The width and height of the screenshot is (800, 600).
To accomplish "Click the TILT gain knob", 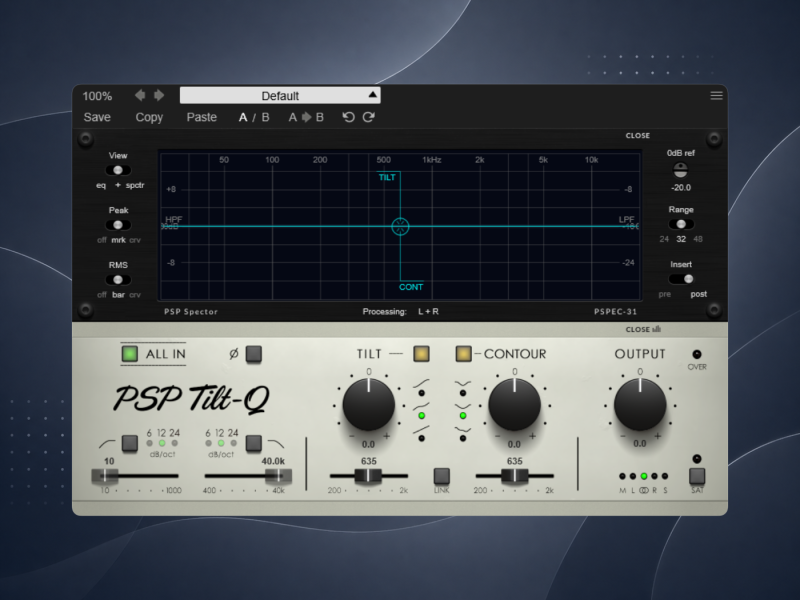I will click(x=368, y=405).
